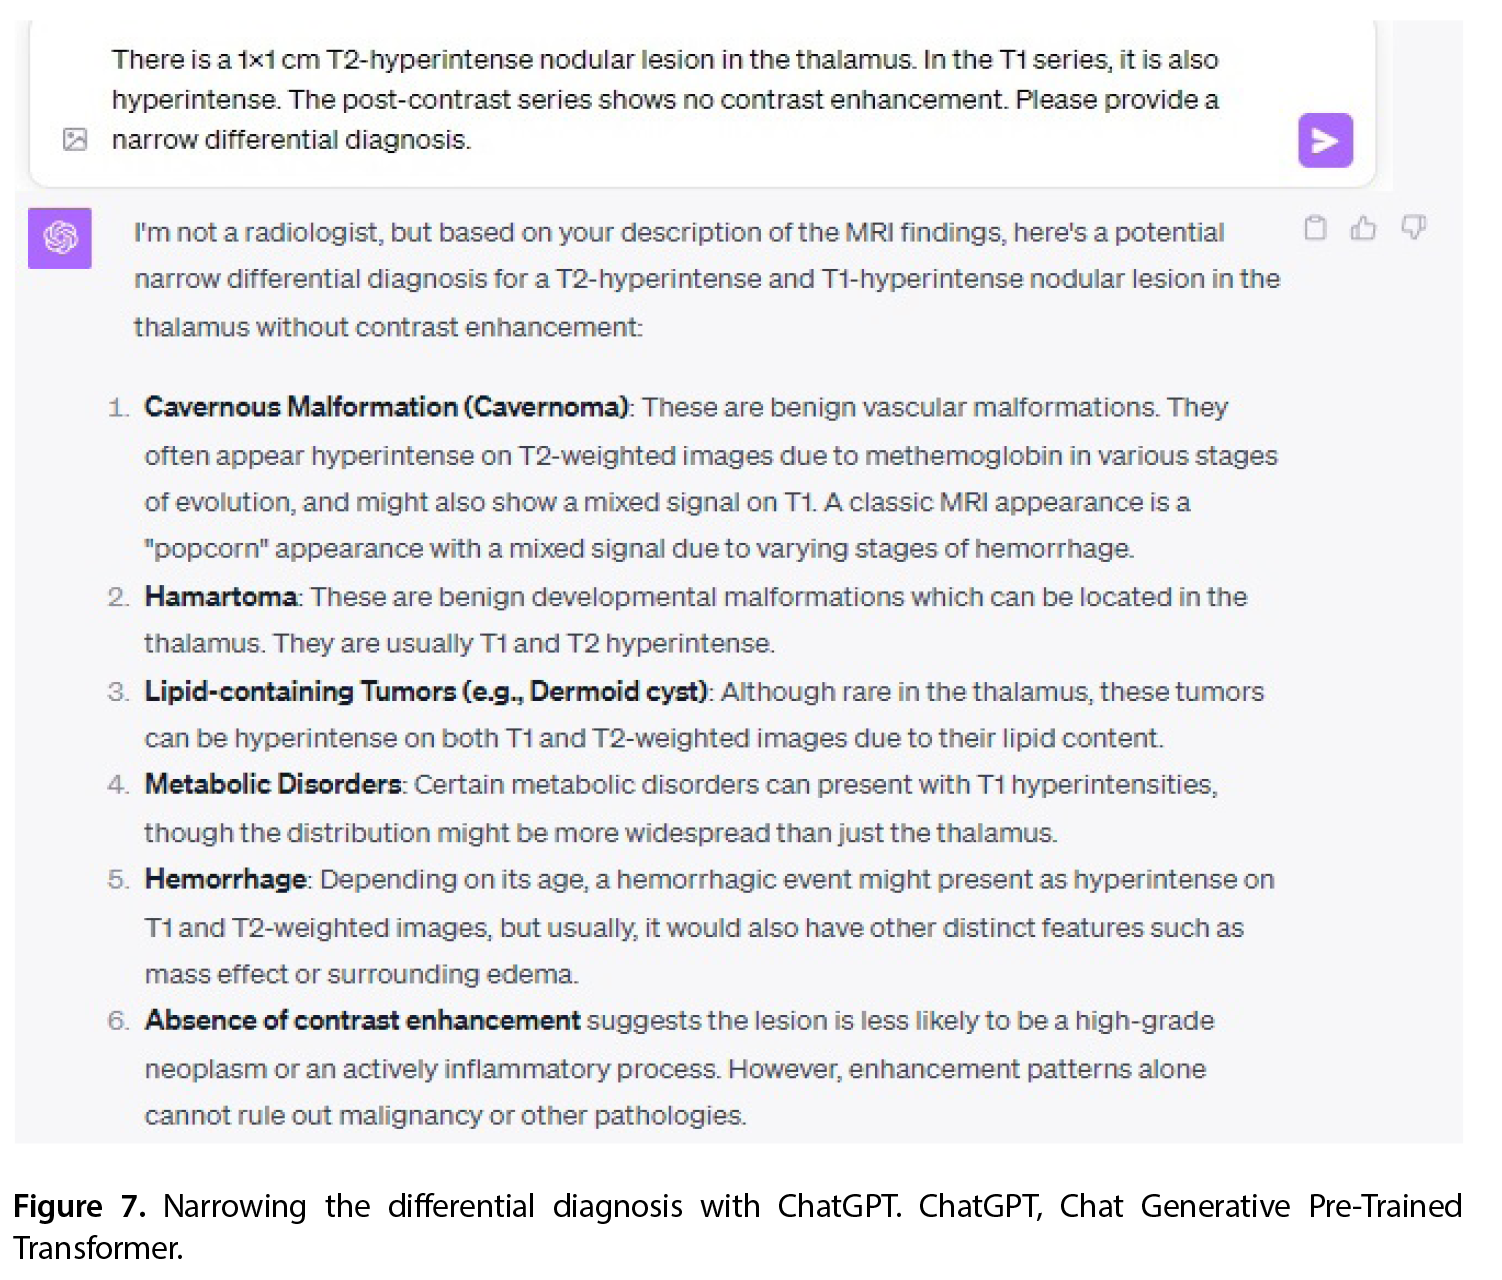Image resolution: width=1502 pixels, height=1280 pixels.
Task: Click the 'Cavernous Malformation (Cavernoma)' heading
Action: coord(387,407)
